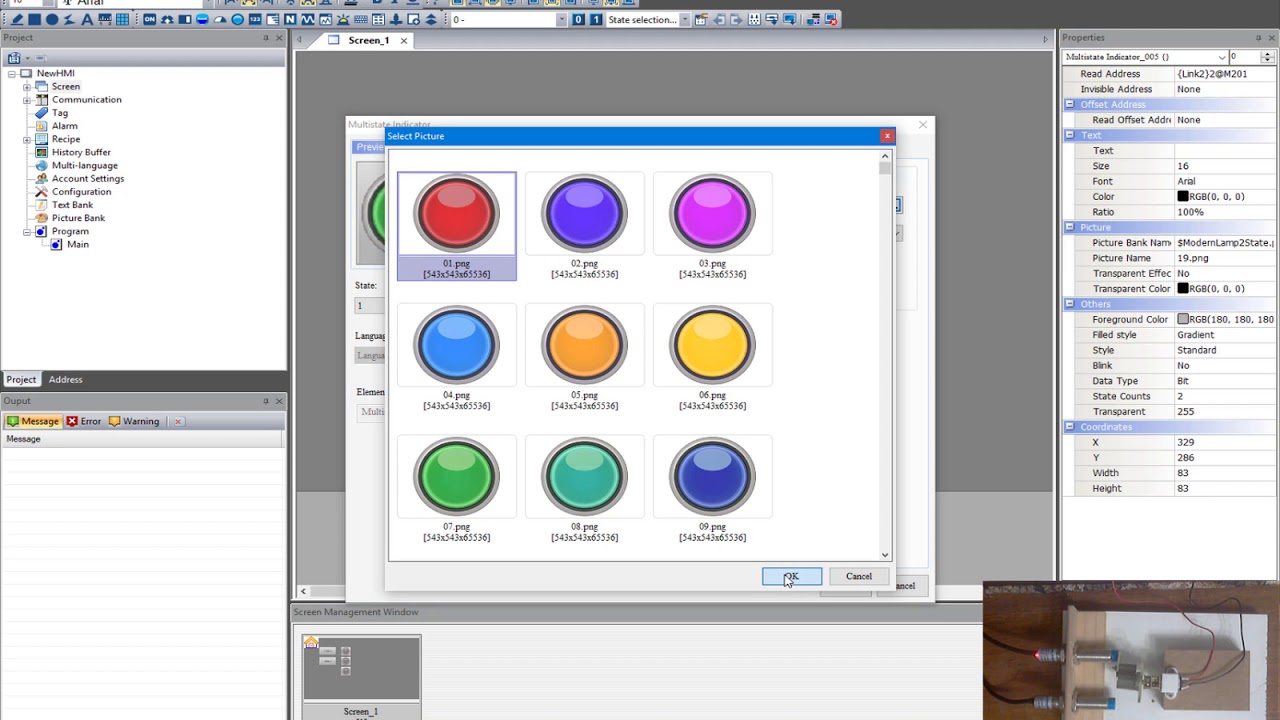Viewport: 1280px width, 720px height.
Task: Toggle Error filter in Output panel
Action: click(x=84, y=421)
